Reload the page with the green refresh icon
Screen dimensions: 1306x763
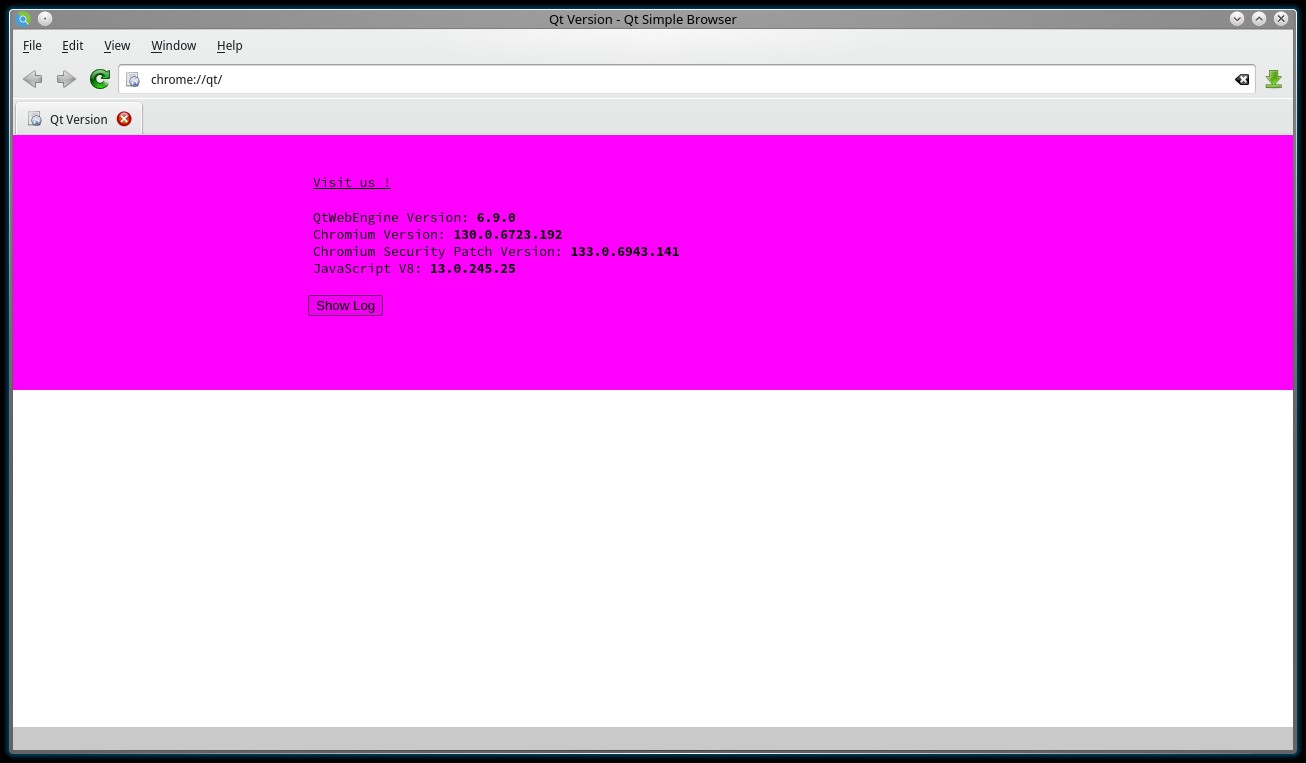pyautogui.click(x=99, y=79)
